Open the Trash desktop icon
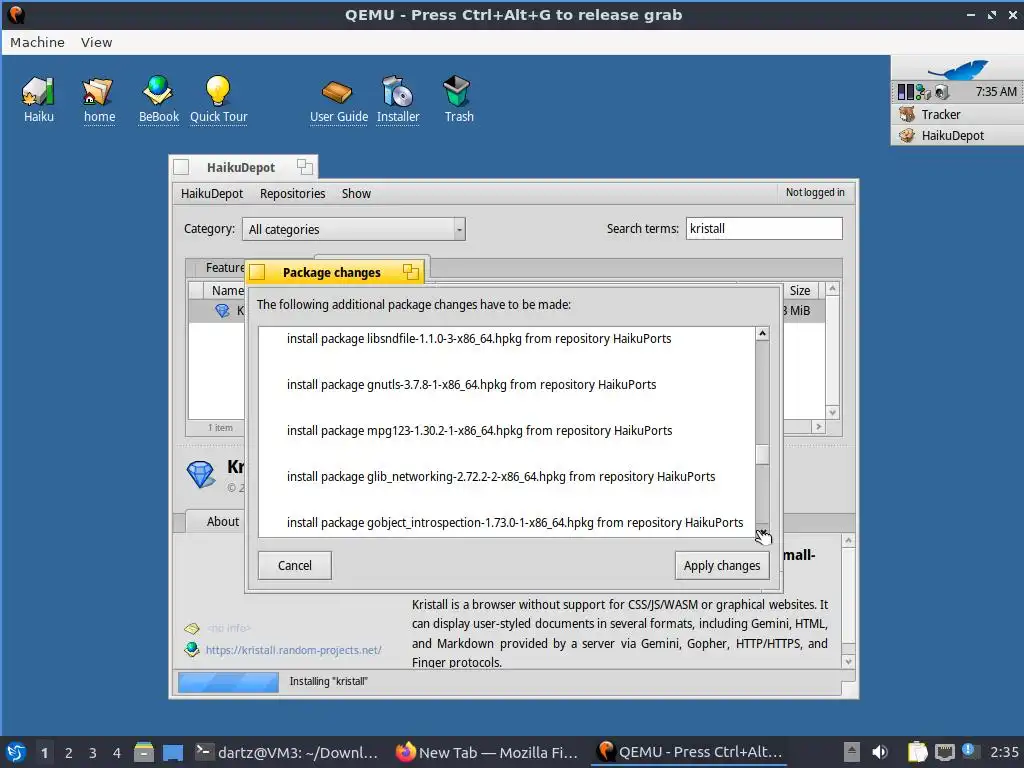The image size is (1024, 768). (458, 99)
